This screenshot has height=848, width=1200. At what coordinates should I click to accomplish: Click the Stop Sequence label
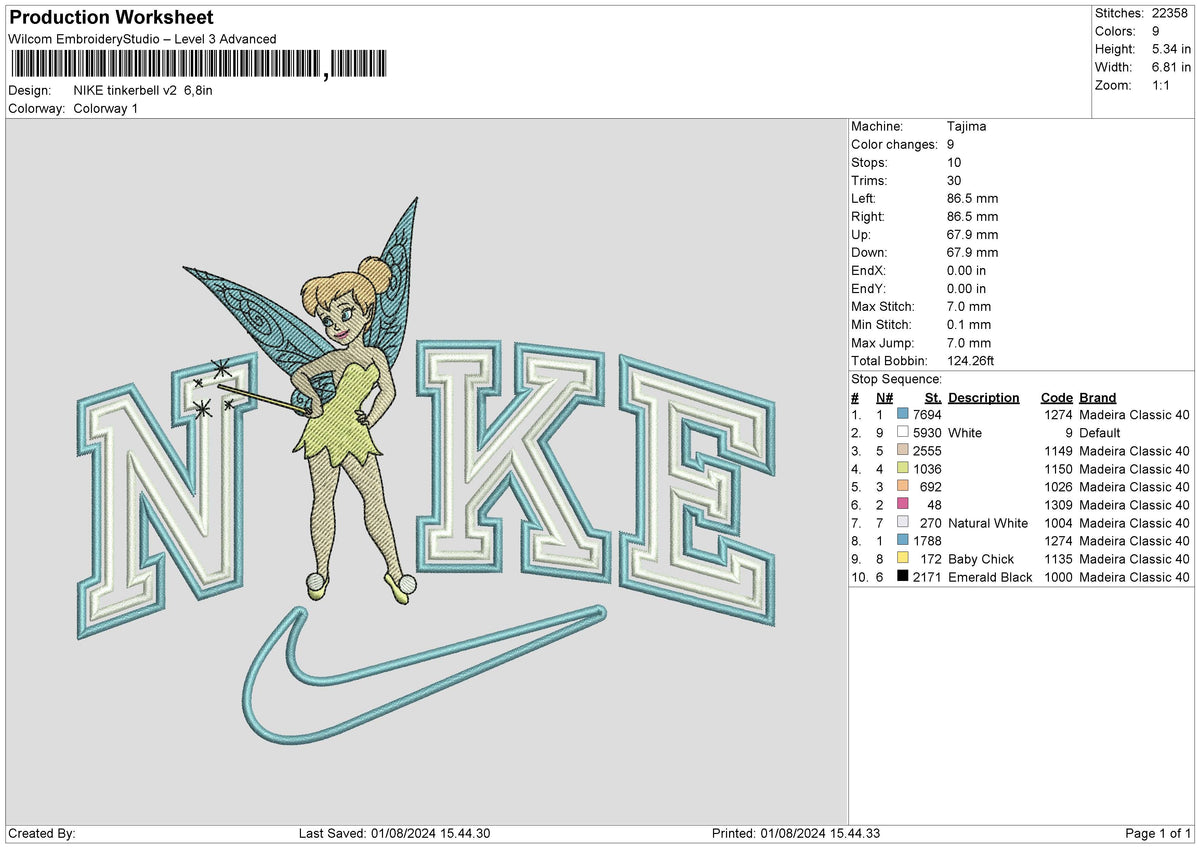896,379
